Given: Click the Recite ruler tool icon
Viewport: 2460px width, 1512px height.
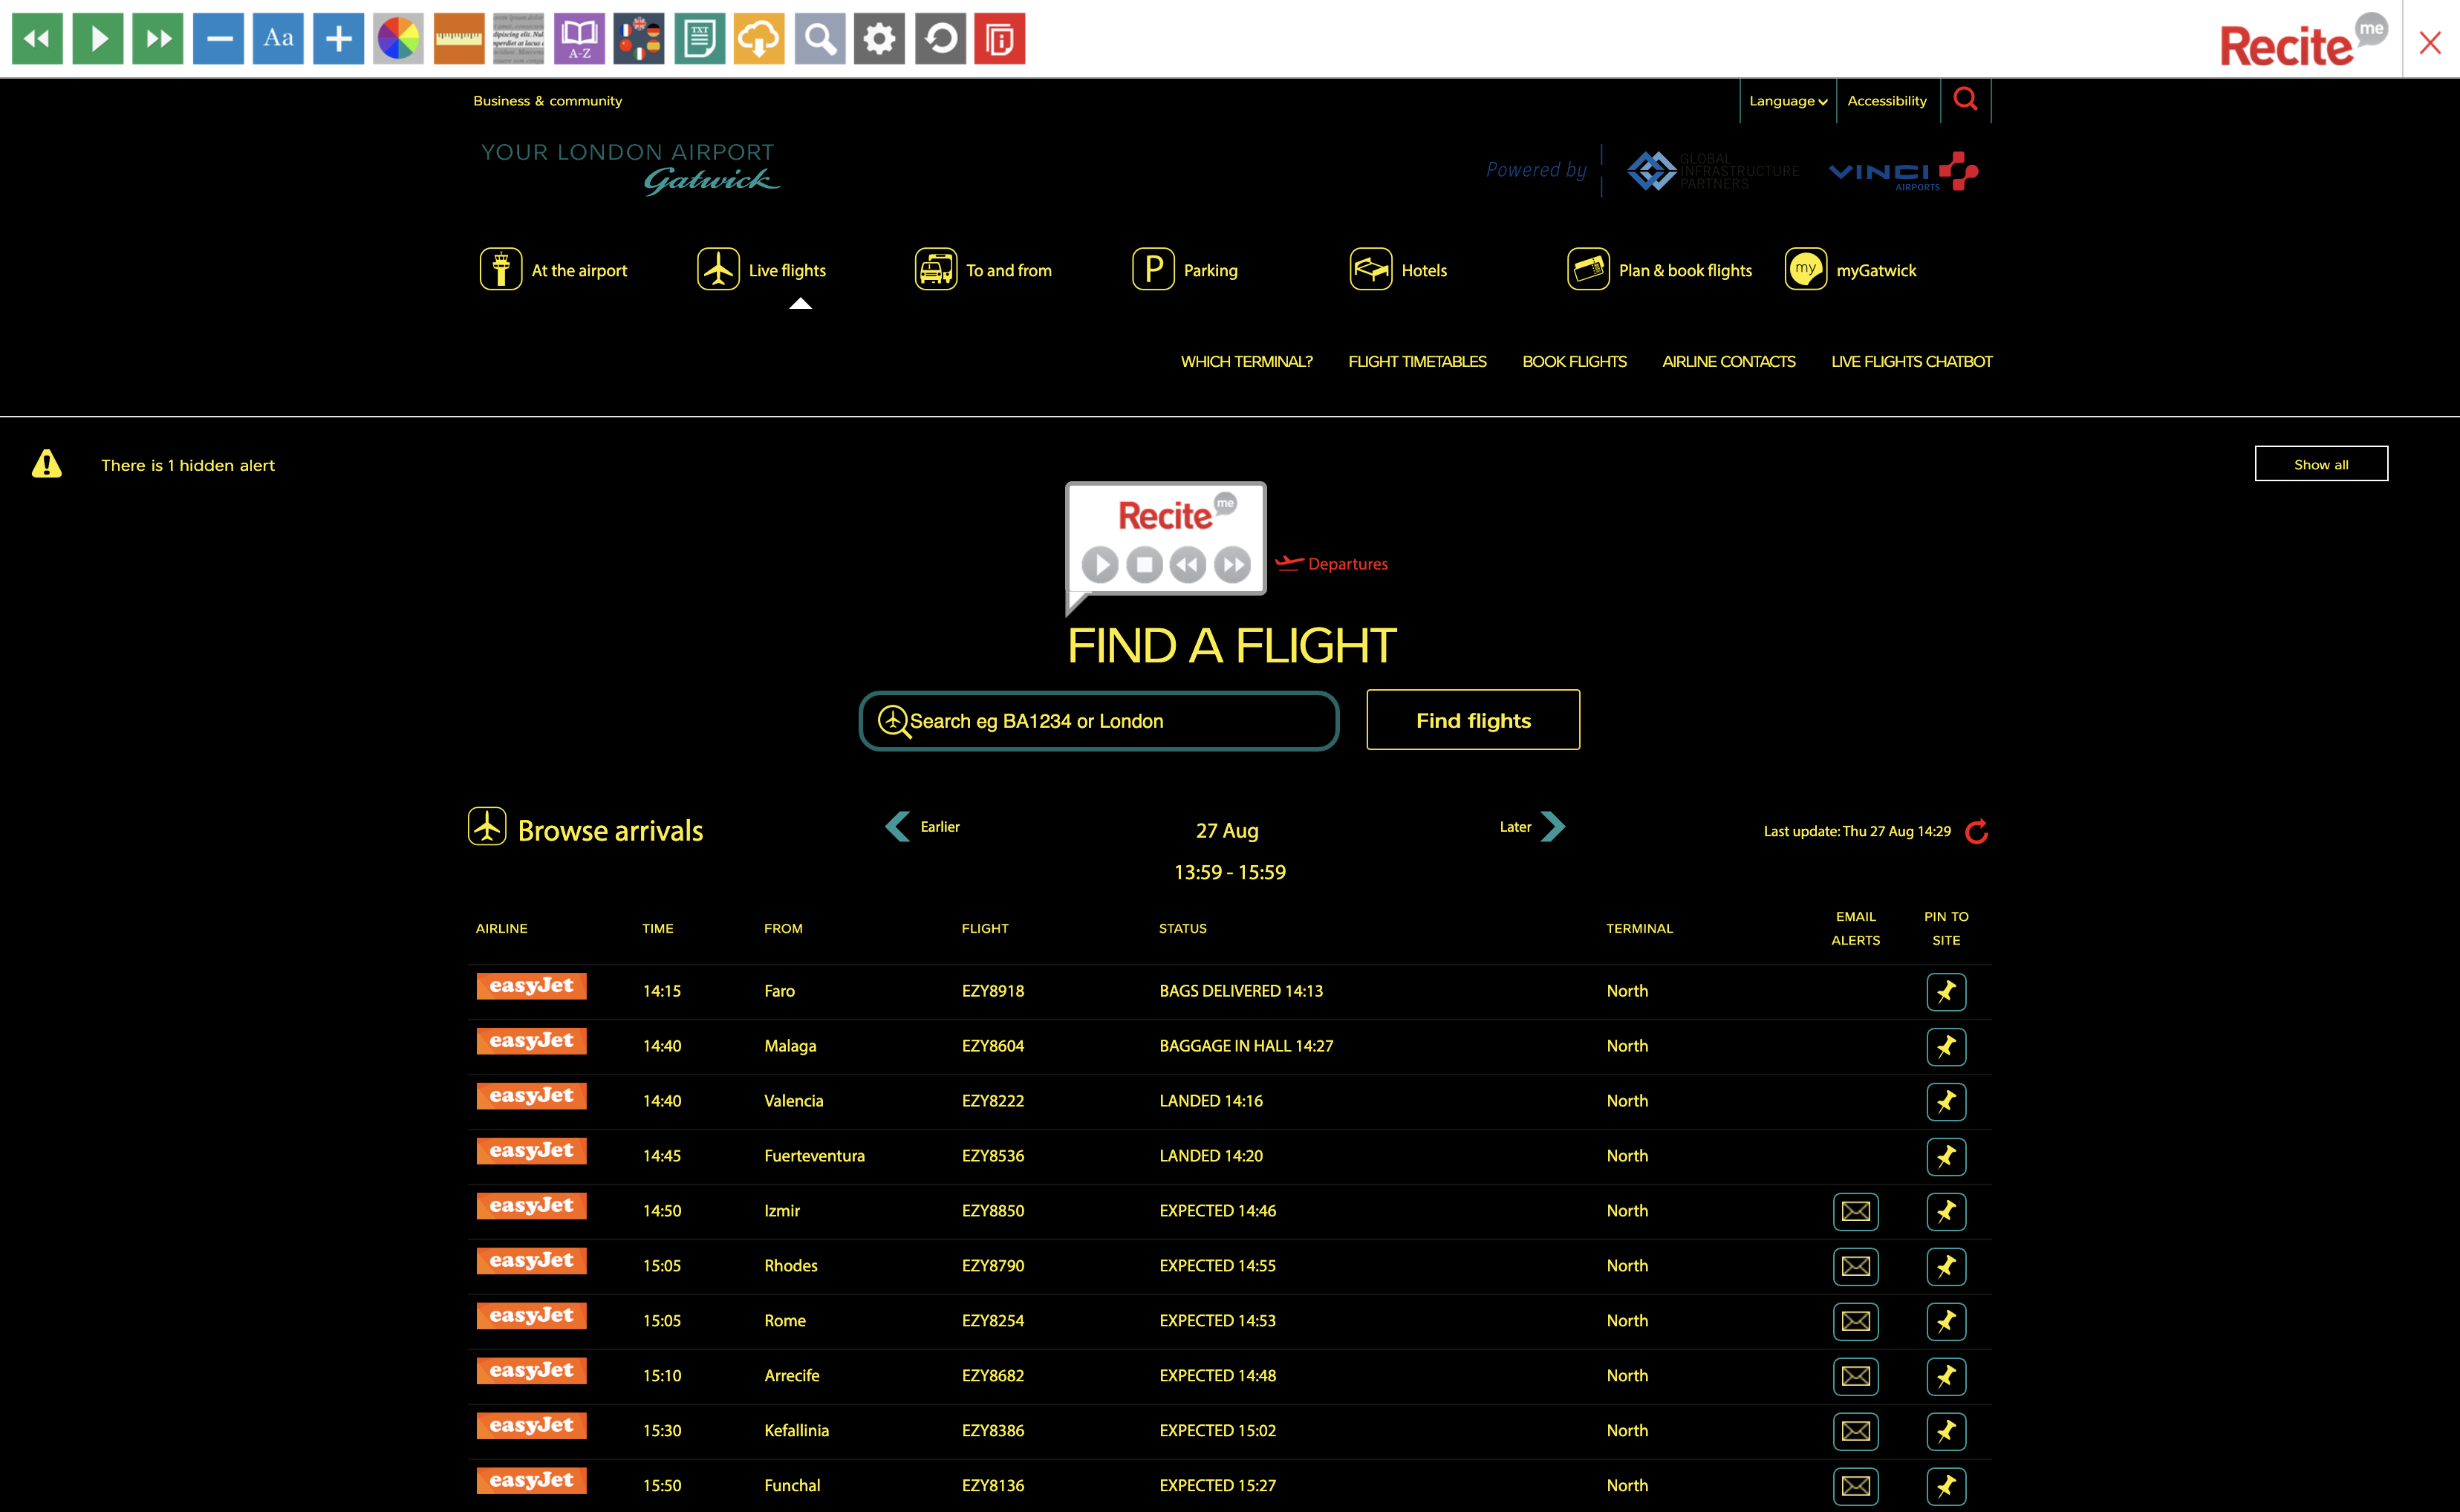Looking at the screenshot, I should tap(459, 39).
